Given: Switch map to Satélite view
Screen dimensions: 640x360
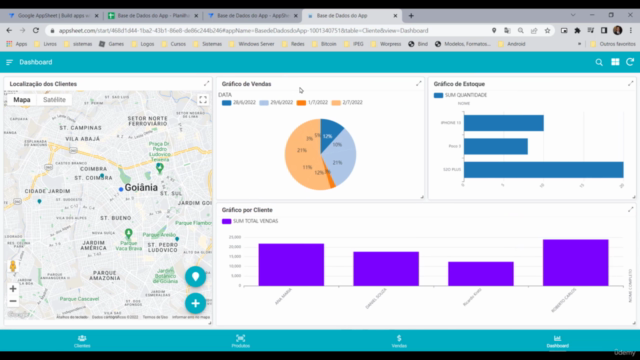Looking at the screenshot, I should 54,100.
